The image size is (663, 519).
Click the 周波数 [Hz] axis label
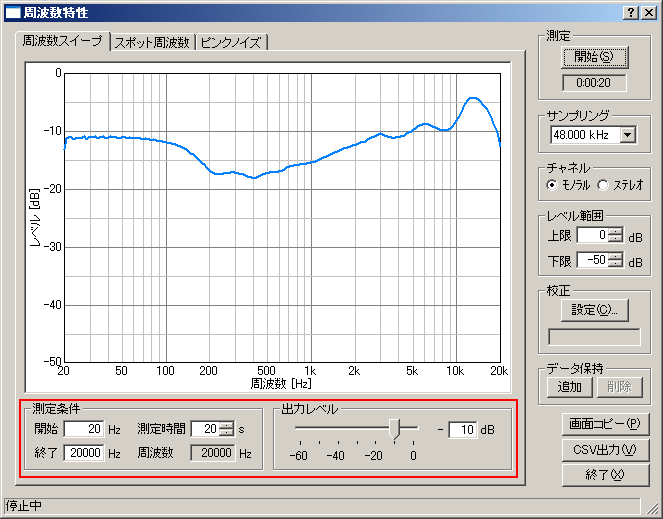(x=281, y=384)
